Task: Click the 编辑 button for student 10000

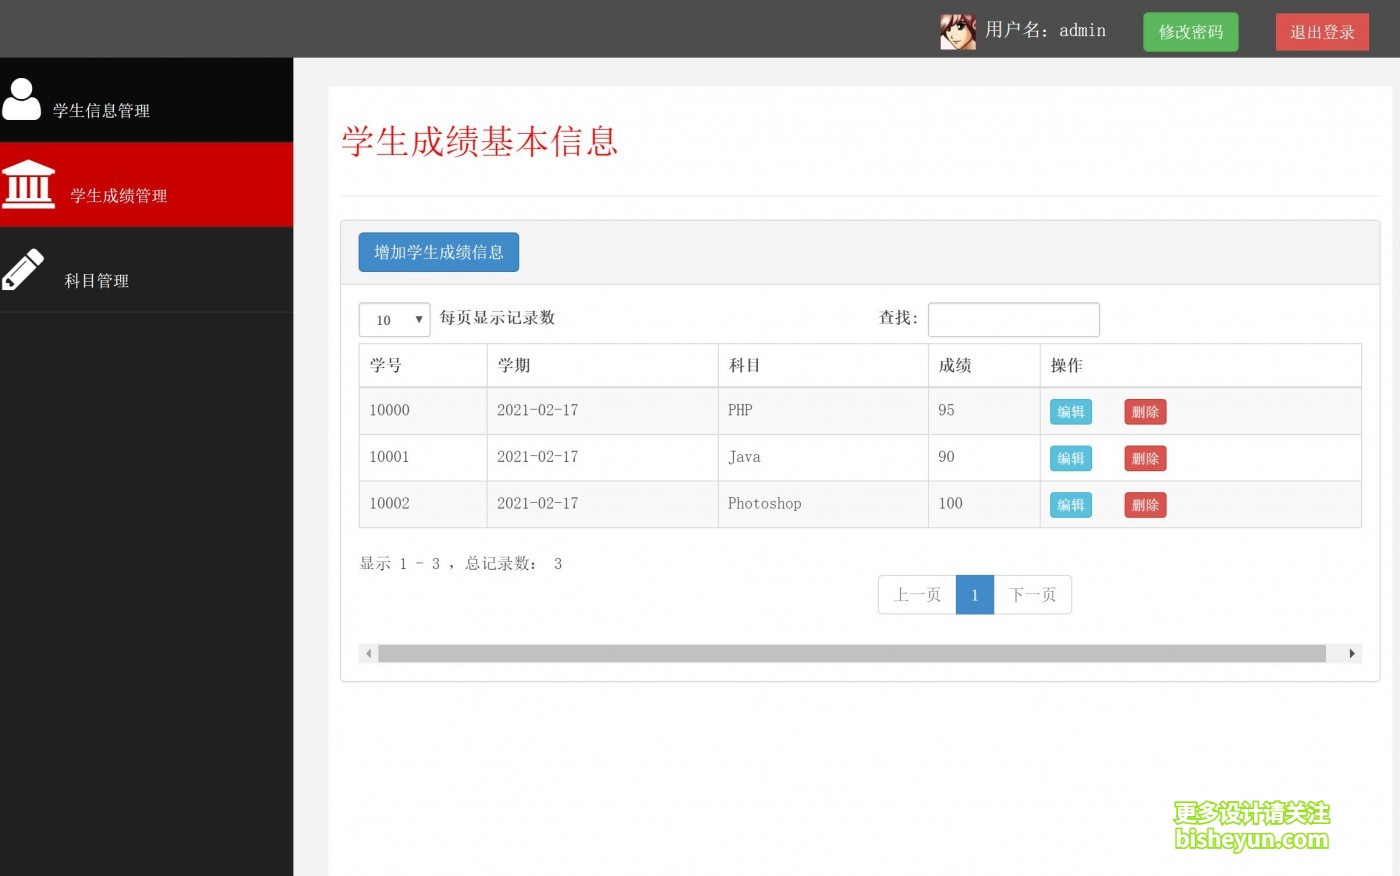Action: (1070, 411)
